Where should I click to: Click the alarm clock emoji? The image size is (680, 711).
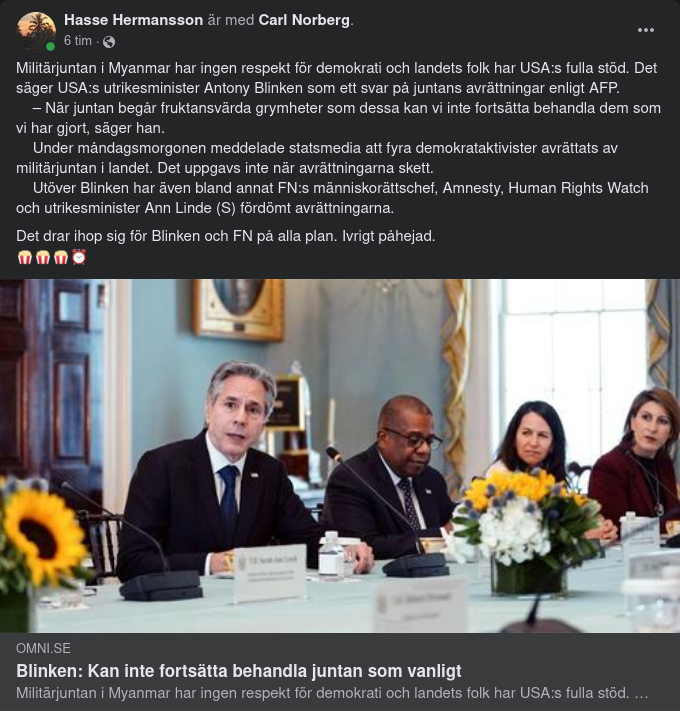tap(79, 257)
